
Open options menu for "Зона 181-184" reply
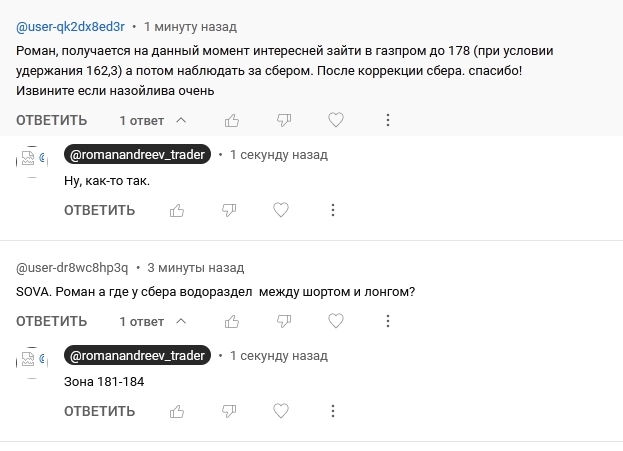tap(333, 411)
